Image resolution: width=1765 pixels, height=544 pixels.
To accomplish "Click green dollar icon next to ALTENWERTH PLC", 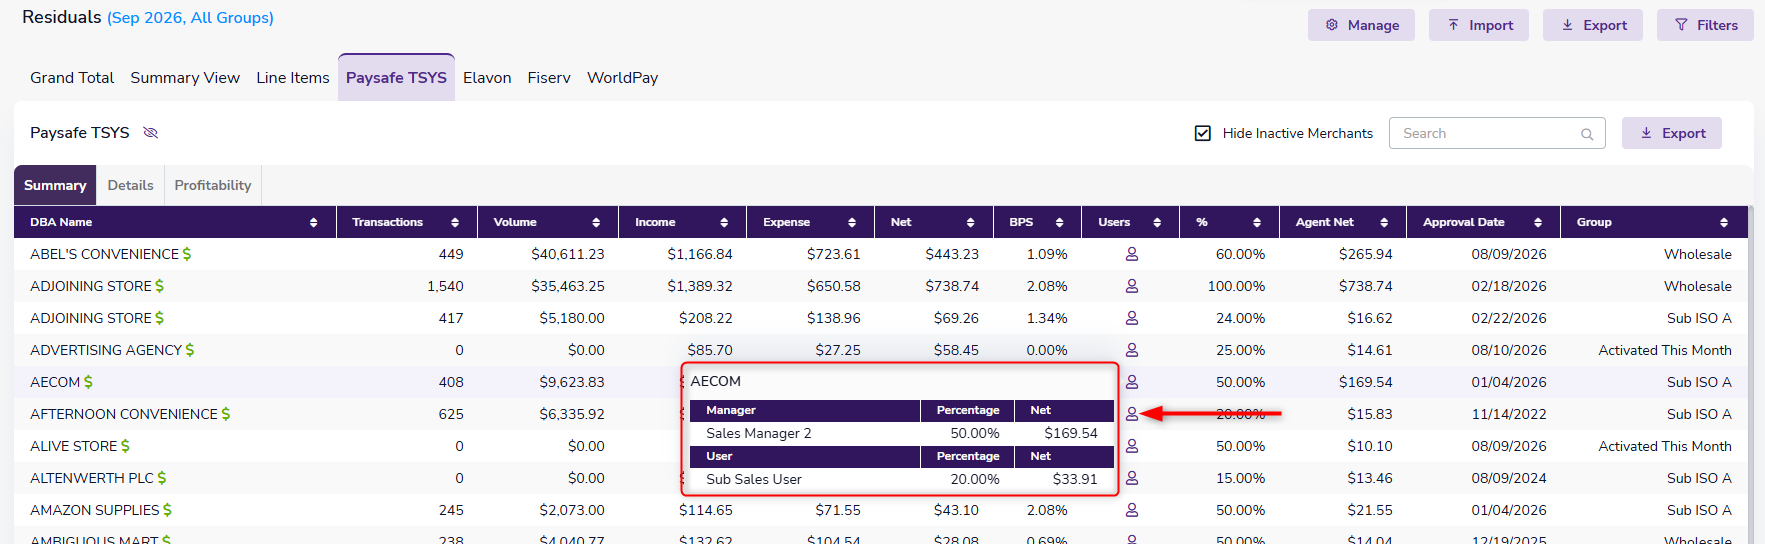I will [162, 478].
